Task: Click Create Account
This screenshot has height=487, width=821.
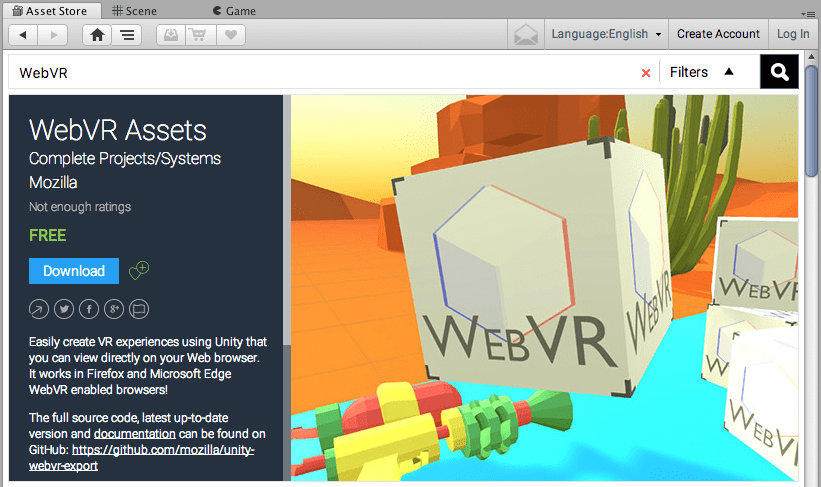Action: [x=718, y=34]
